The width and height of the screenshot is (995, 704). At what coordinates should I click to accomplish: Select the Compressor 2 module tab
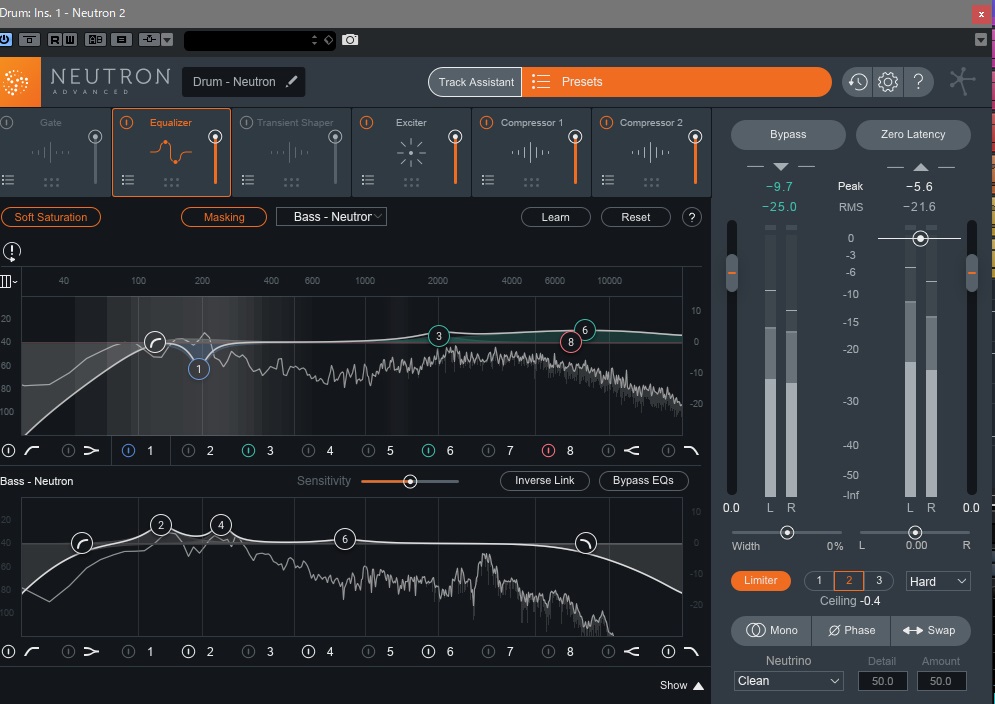coord(651,152)
